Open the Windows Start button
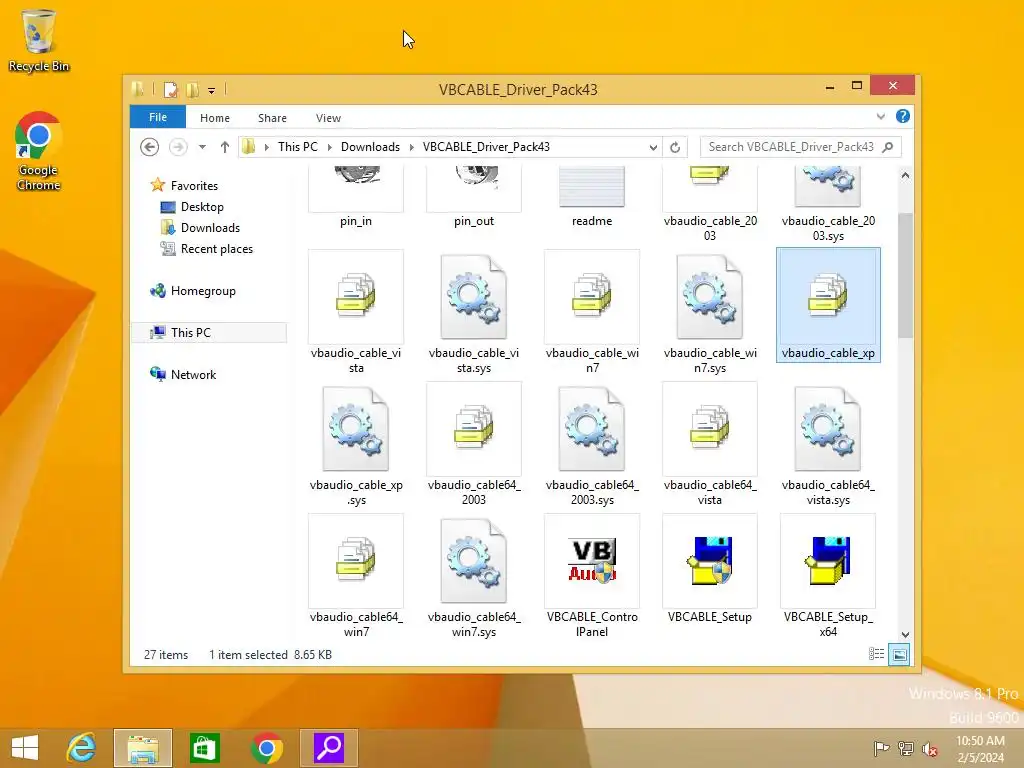This screenshot has width=1024, height=768. click(25, 748)
